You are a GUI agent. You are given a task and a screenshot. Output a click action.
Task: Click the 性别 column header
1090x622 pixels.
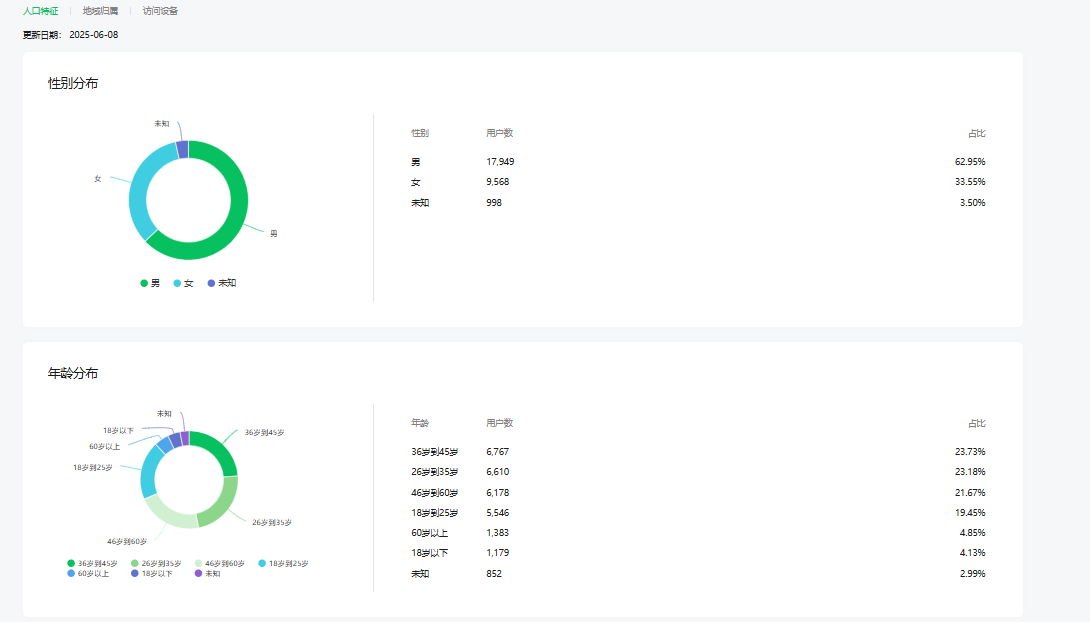click(420, 133)
